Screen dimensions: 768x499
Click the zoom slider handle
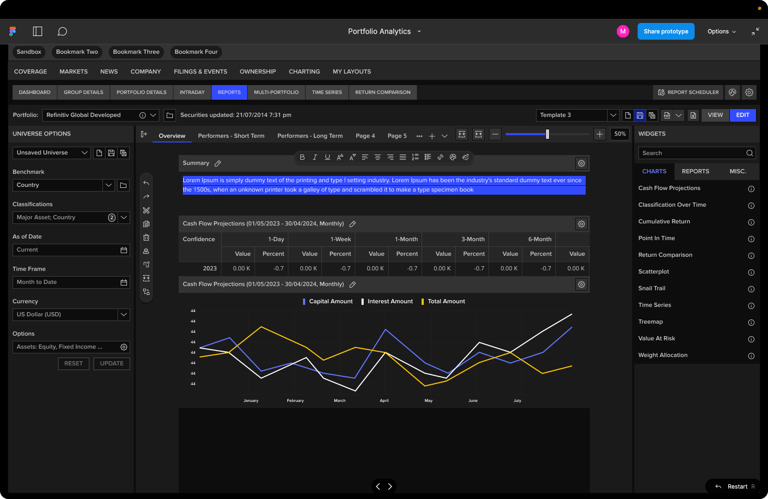(547, 134)
